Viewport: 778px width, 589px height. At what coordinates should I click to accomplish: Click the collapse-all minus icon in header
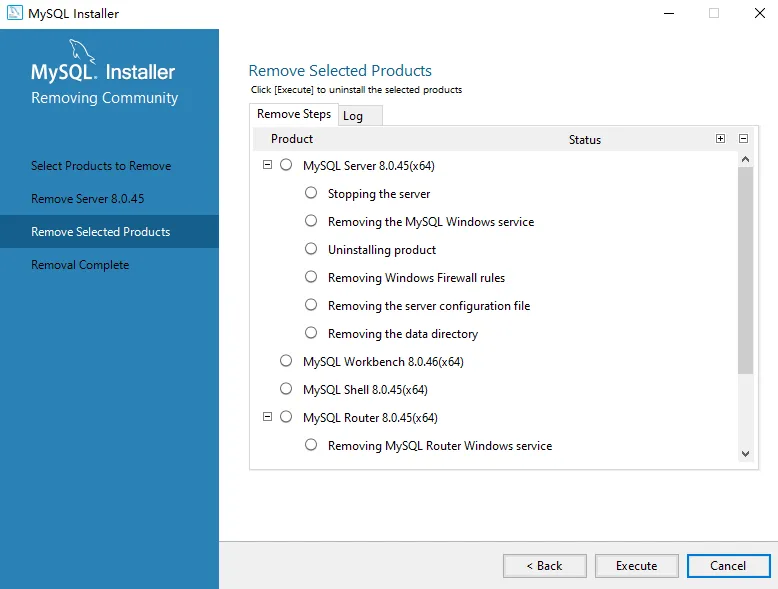tap(743, 139)
